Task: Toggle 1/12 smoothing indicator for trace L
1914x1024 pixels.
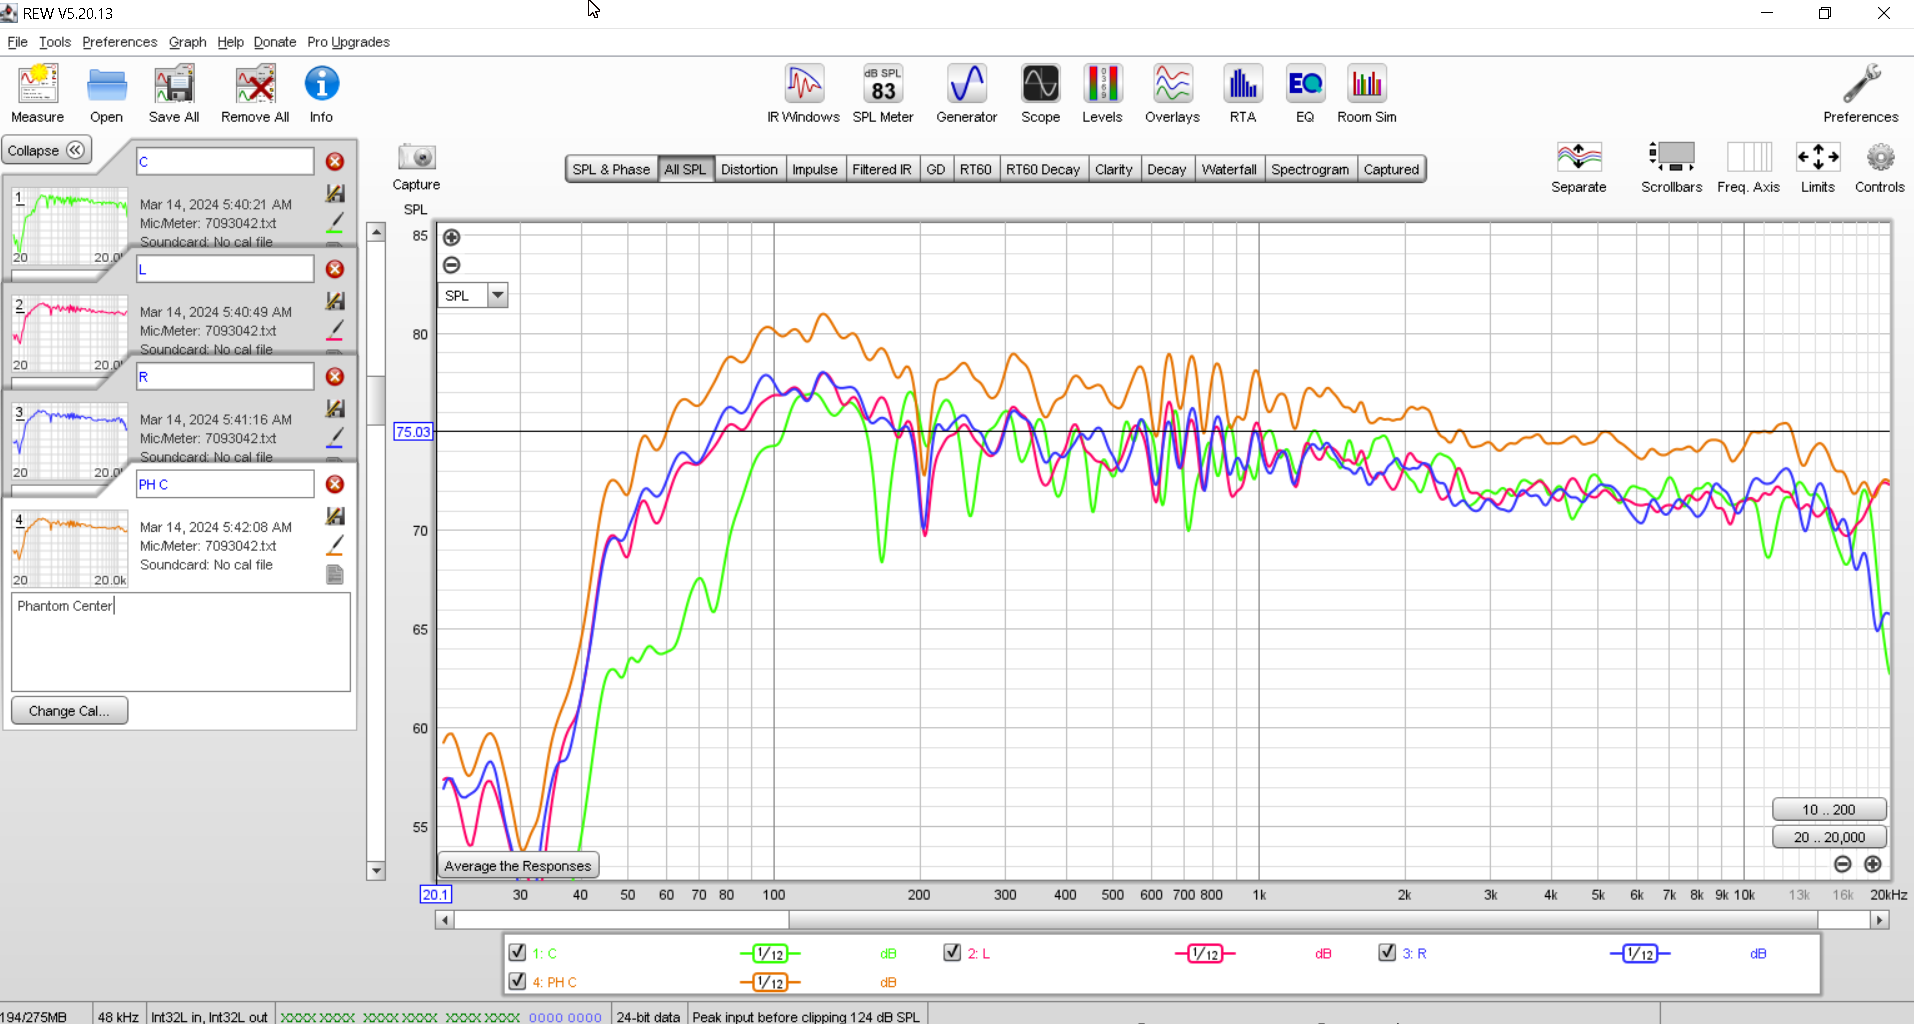Action: (x=1205, y=954)
